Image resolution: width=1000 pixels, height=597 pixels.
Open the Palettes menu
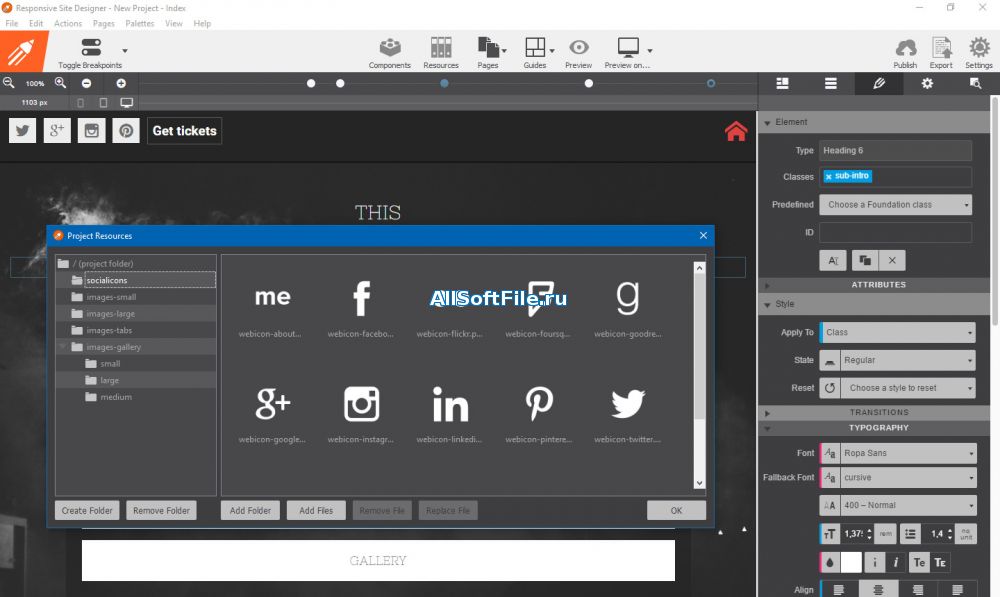coord(140,24)
